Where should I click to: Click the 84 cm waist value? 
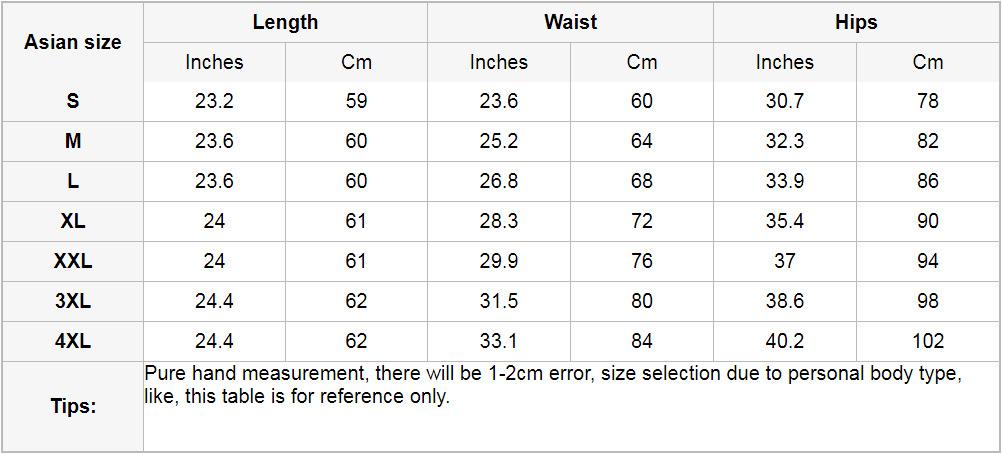(642, 341)
